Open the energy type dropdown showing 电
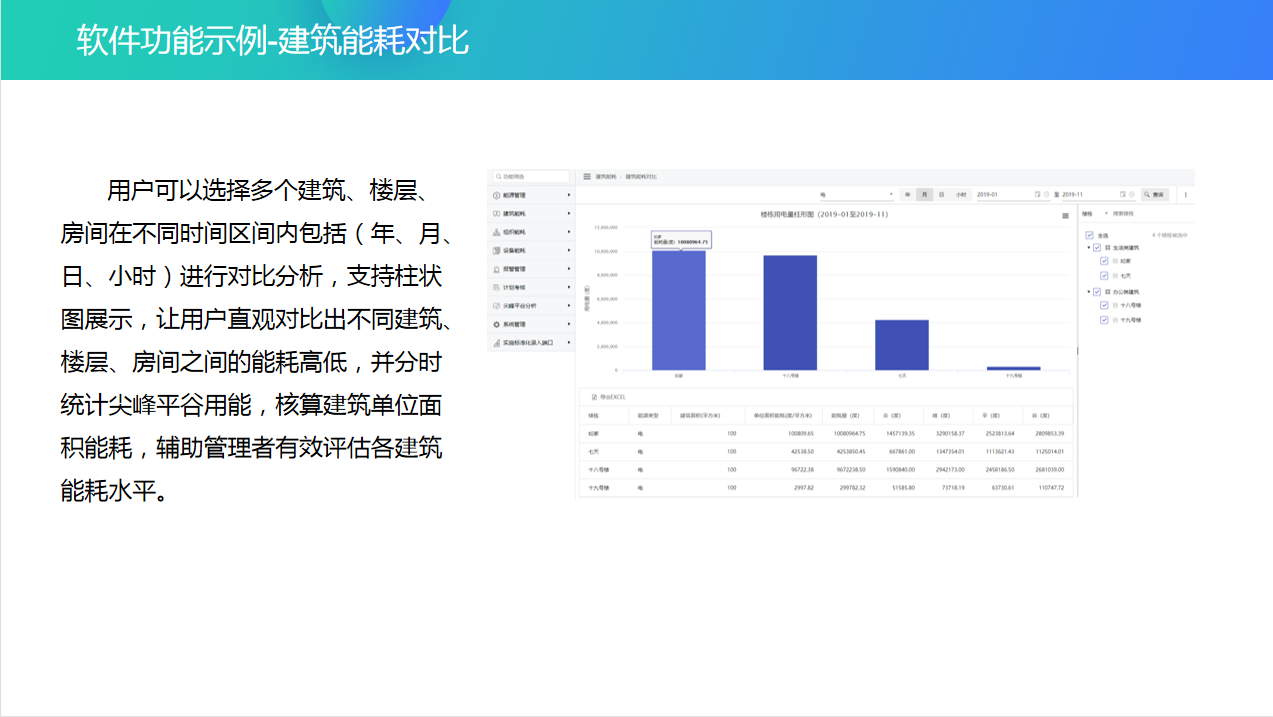1273x717 pixels. [x=855, y=194]
